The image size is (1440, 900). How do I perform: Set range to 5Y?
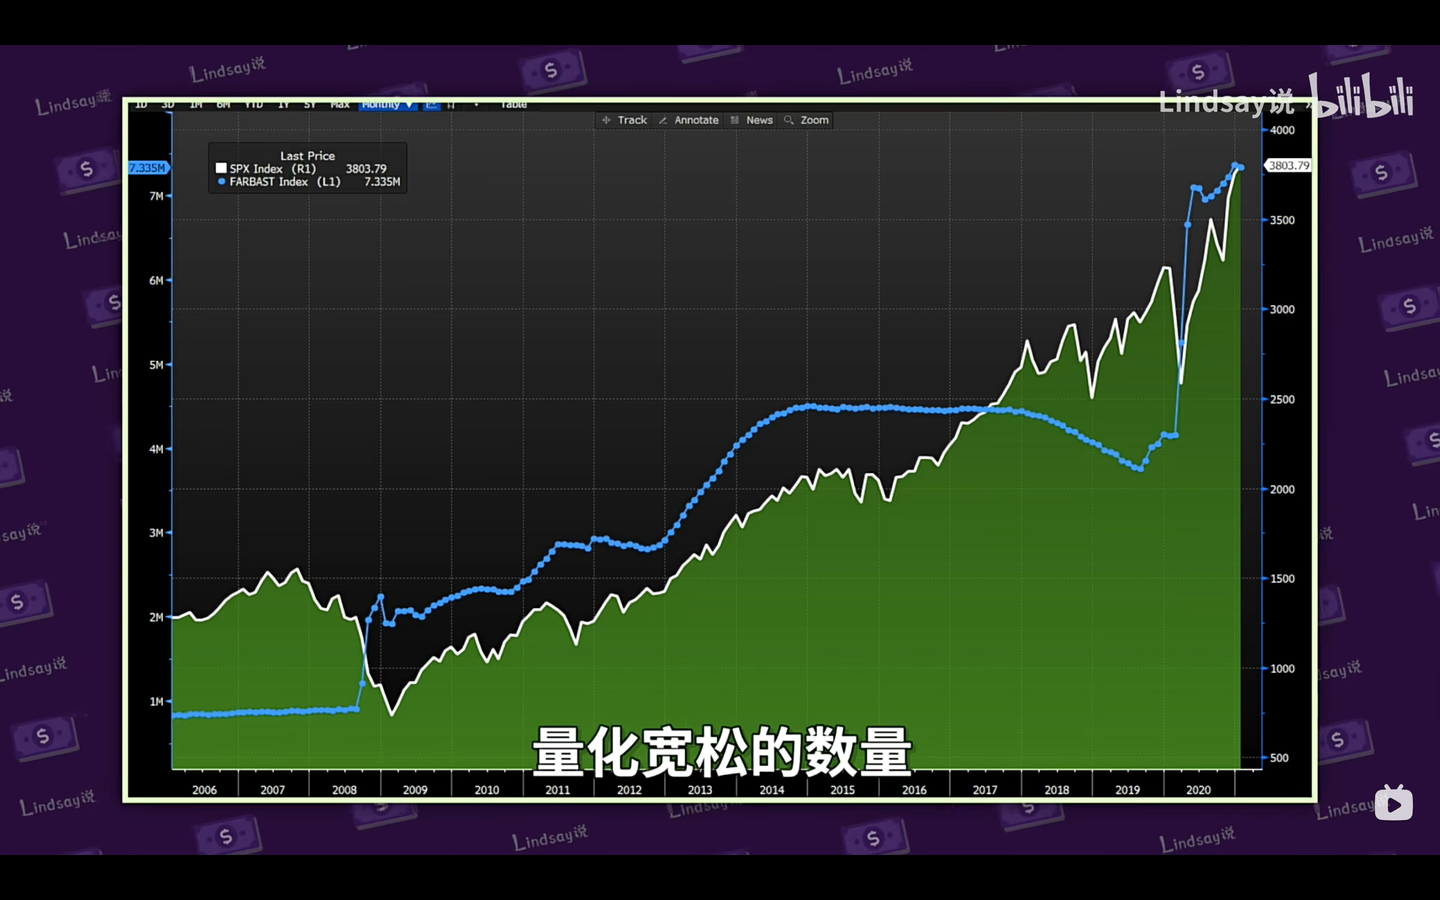pyautogui.click(x=310, y=104)
